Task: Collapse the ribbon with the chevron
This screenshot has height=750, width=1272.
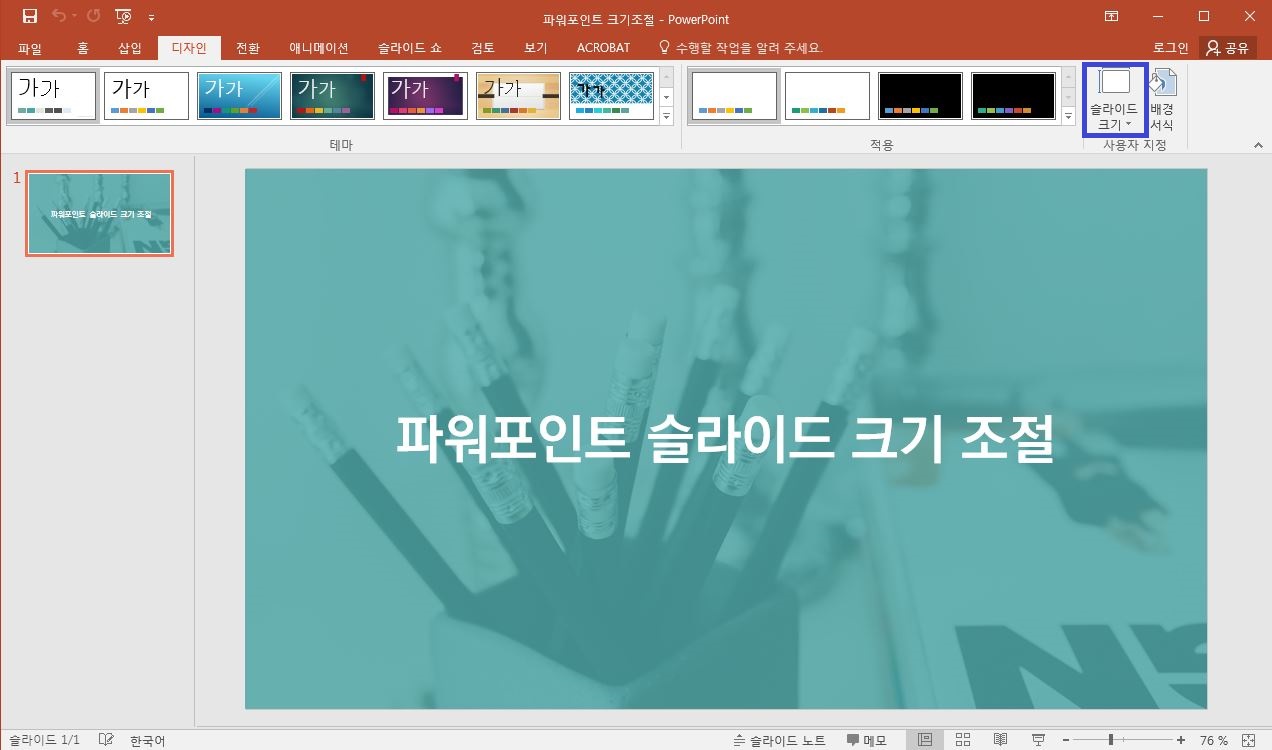Action: tap(1259, 146)
